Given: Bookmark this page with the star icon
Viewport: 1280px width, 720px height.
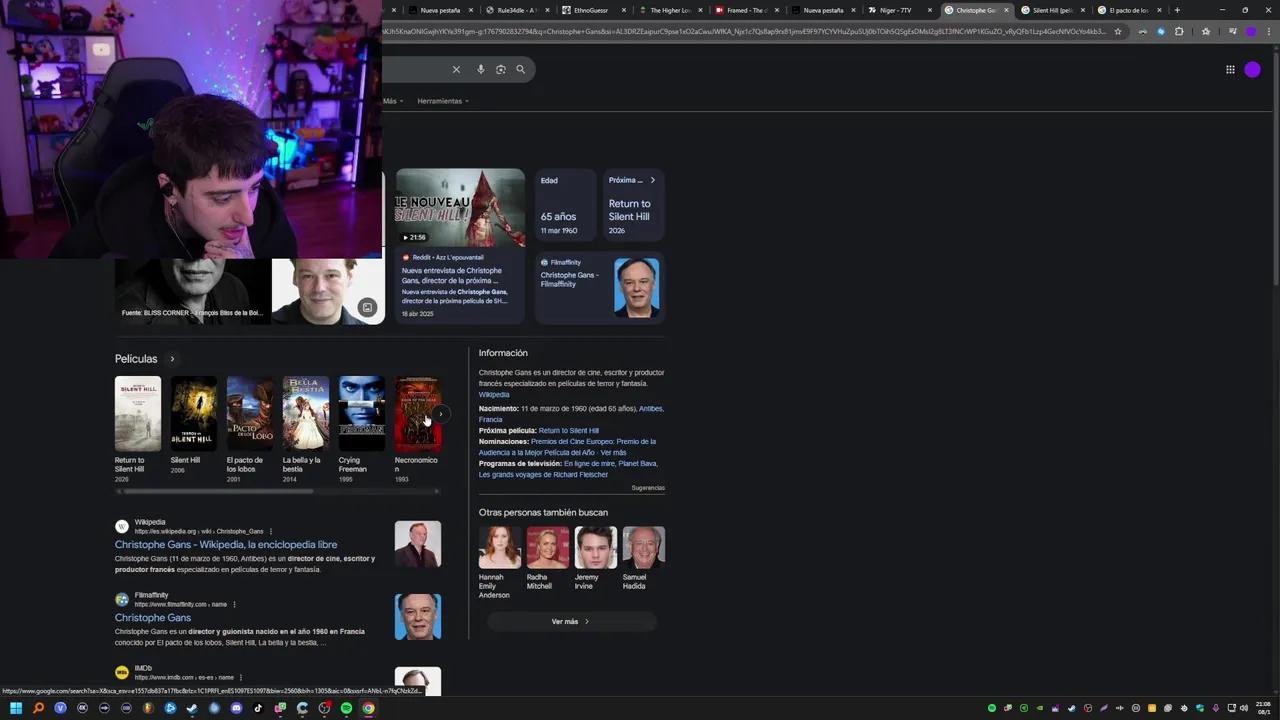Looking at the screenshot, I should coord(1118,31).
